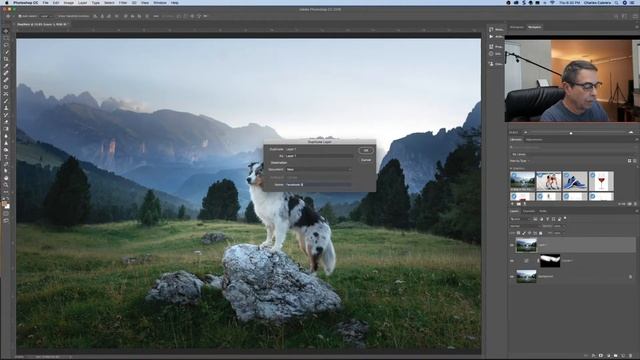640x360 pixels.
Task: Open the Info panel icon
Action: point(491,54)
